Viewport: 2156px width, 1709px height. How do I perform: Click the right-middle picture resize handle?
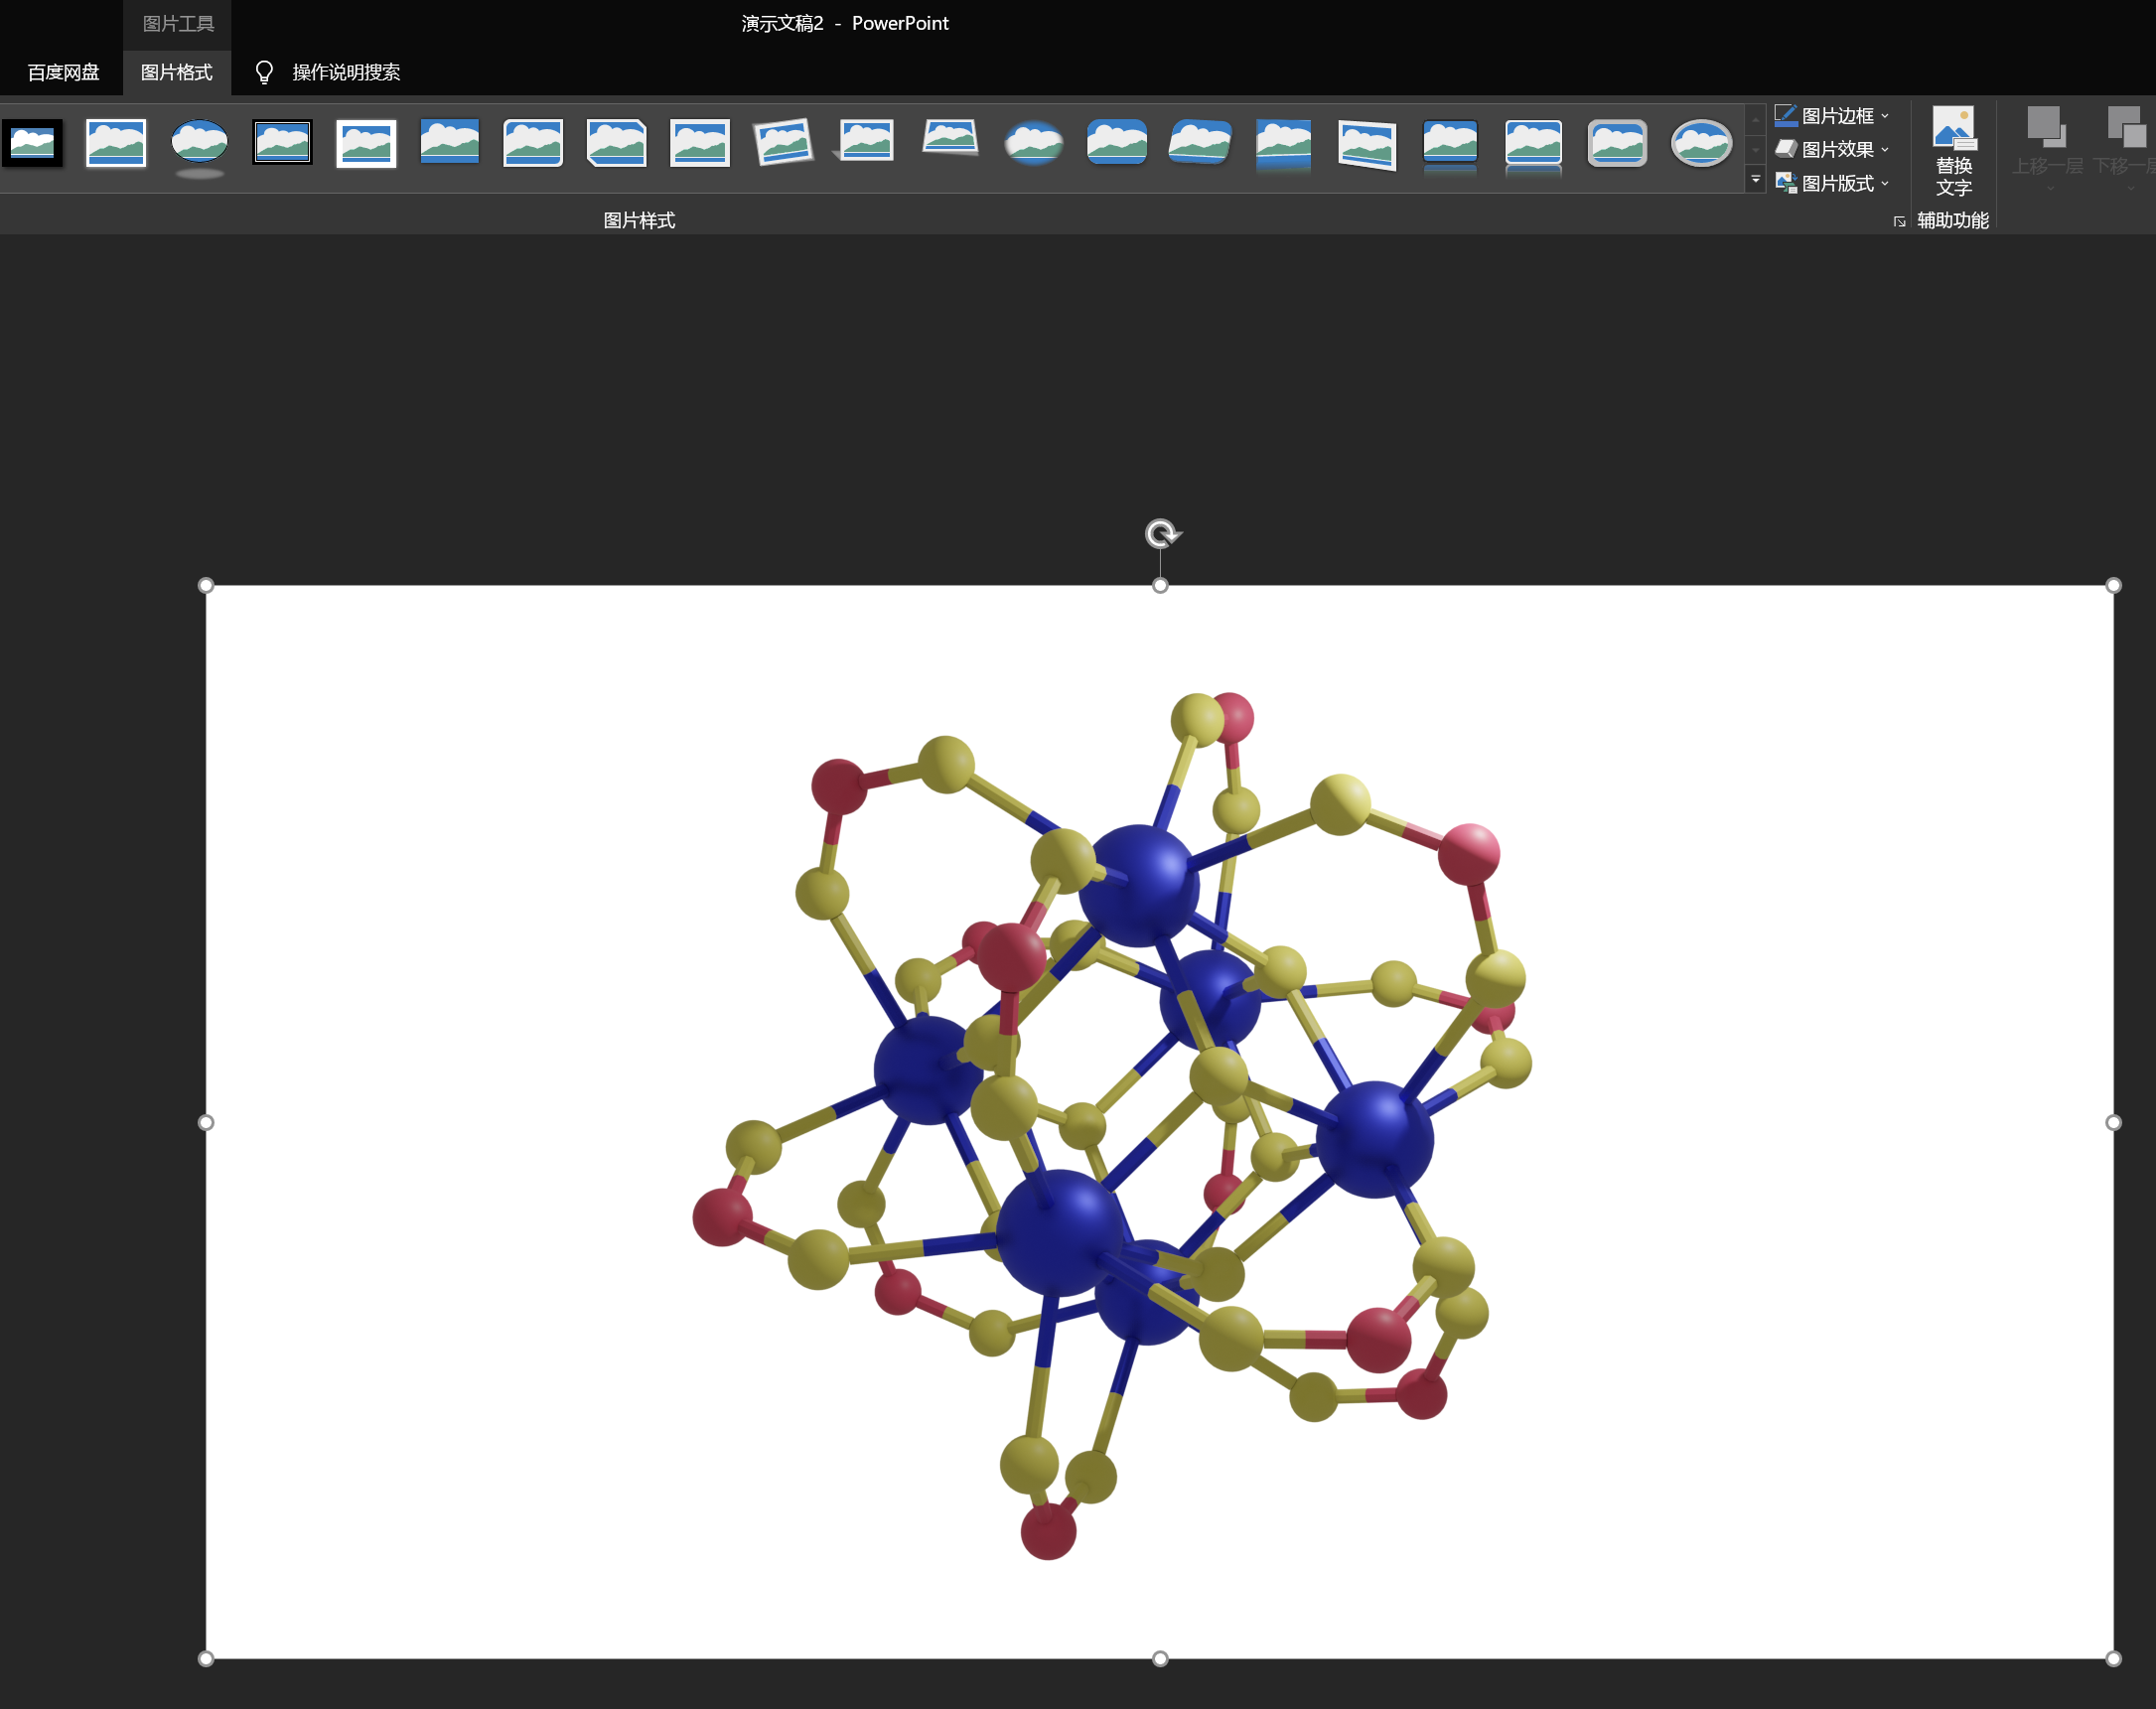coord(2113,1122)
